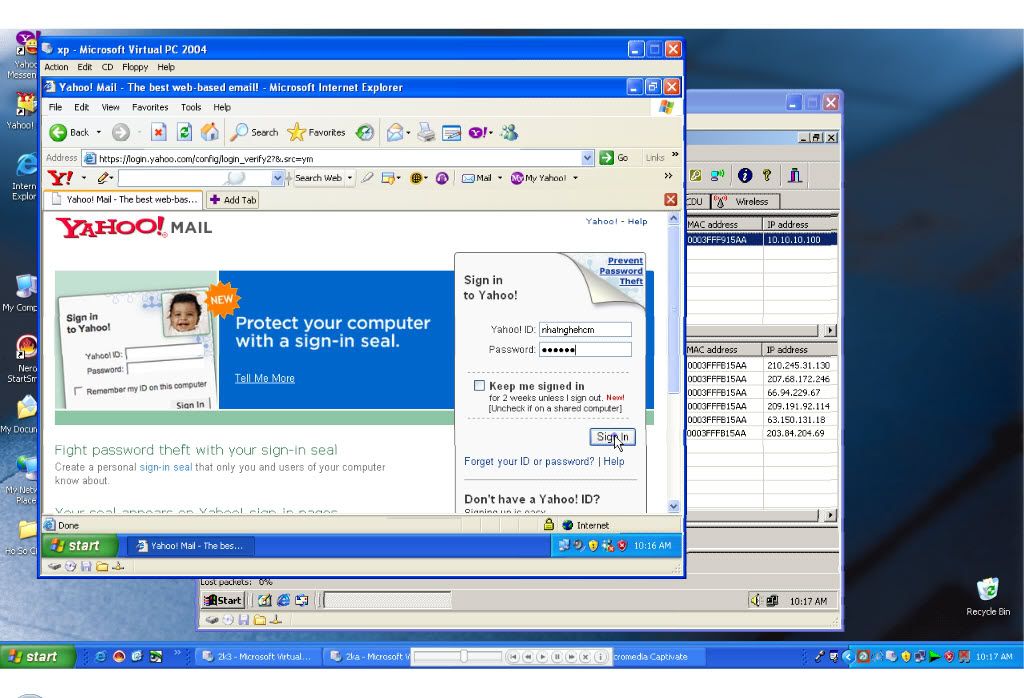Select the Yahoo! Mail browser tab

[x=123, y=200]
